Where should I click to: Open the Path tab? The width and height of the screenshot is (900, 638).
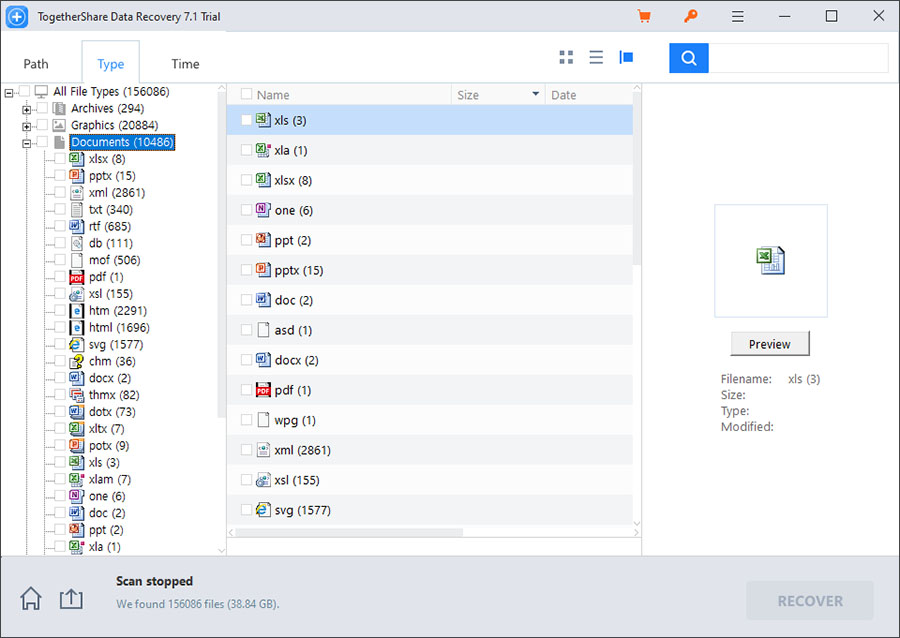(36, 64)
